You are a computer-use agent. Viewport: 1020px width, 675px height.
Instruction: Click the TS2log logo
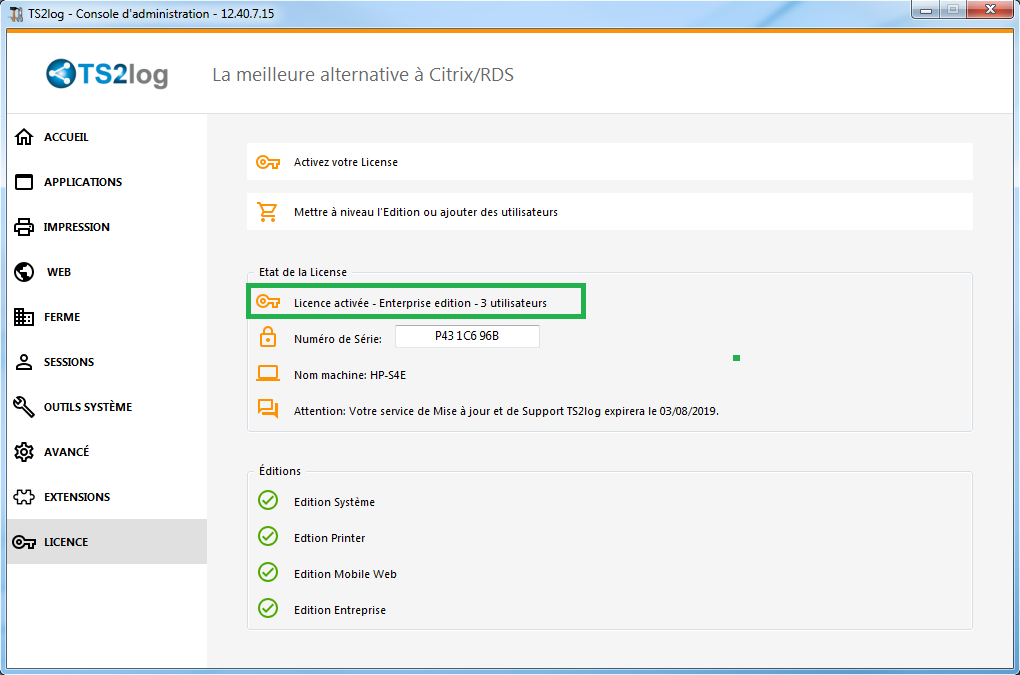pos(107,74)
